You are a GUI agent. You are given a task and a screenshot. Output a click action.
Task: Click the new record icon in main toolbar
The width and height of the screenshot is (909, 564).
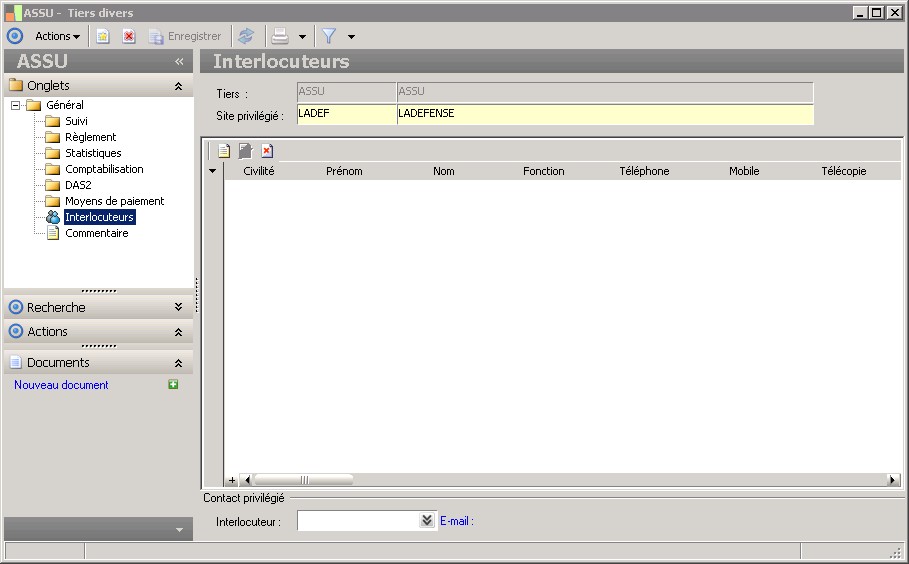(x=103, y=36)
